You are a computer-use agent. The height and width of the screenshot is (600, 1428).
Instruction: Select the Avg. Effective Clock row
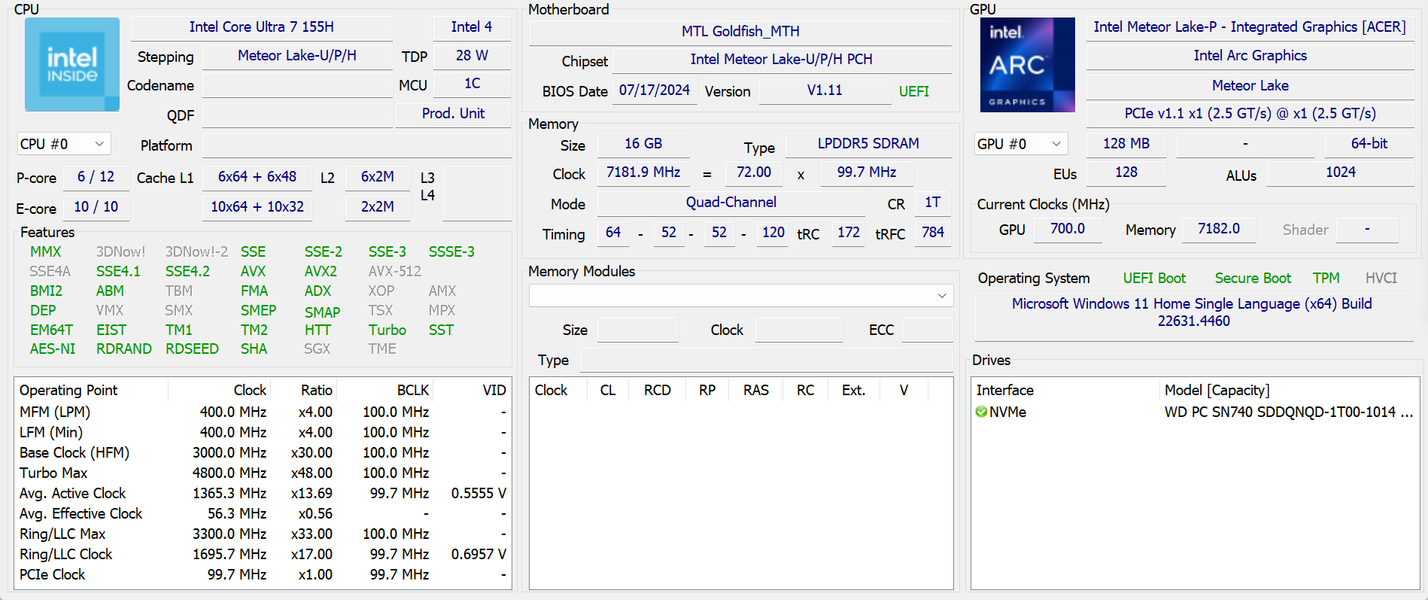263,514
